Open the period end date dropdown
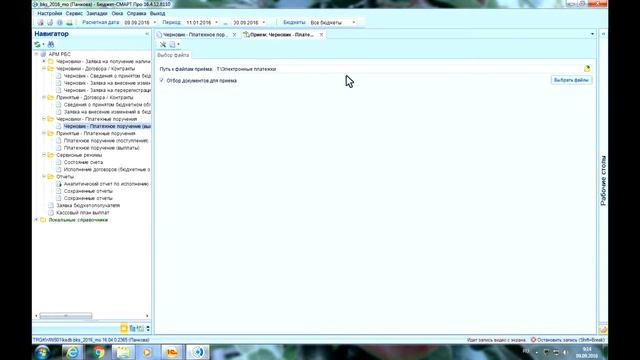Image resolution: width=640 pixels, height=360 pixels. (x=264, y=22)
